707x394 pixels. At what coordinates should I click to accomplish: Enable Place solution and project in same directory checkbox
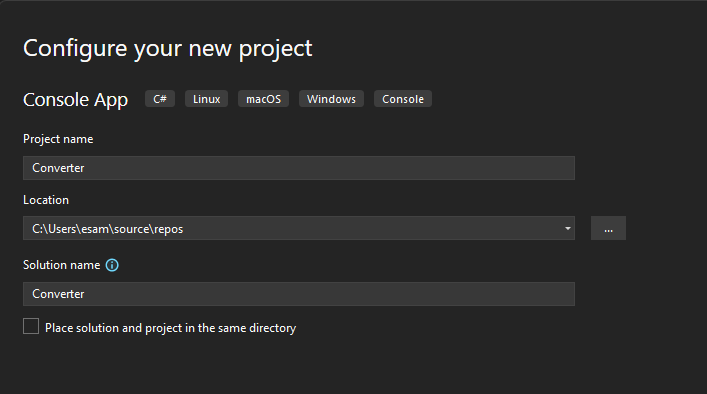[31, 326]
